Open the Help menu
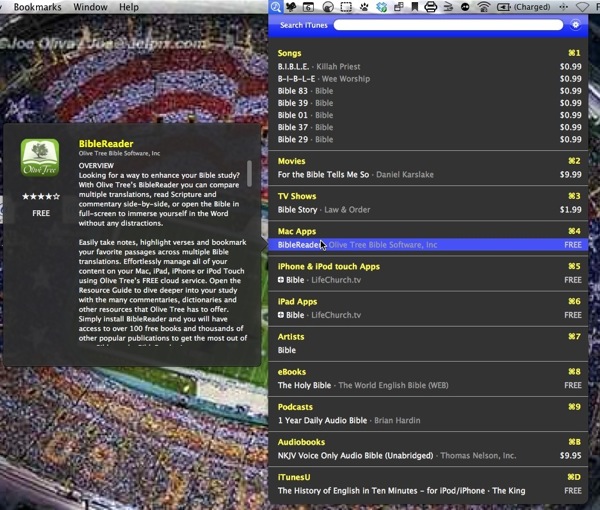The width and height of the screenshot is (600, 510). coord(129,7)
